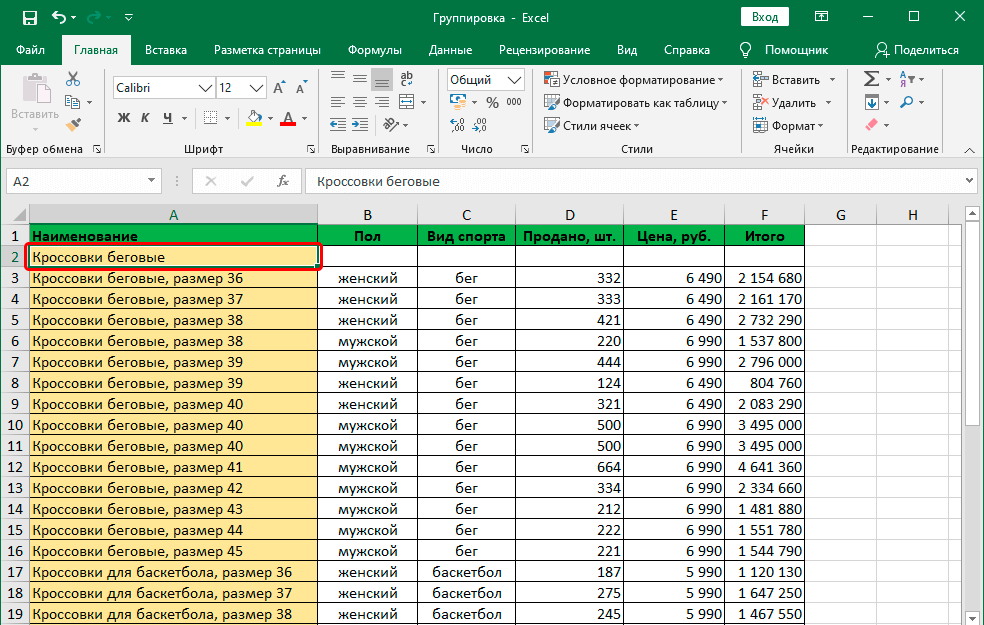Apply the accounting number format
This screenshot has height=625, width=984.
[x=458, y=102]
